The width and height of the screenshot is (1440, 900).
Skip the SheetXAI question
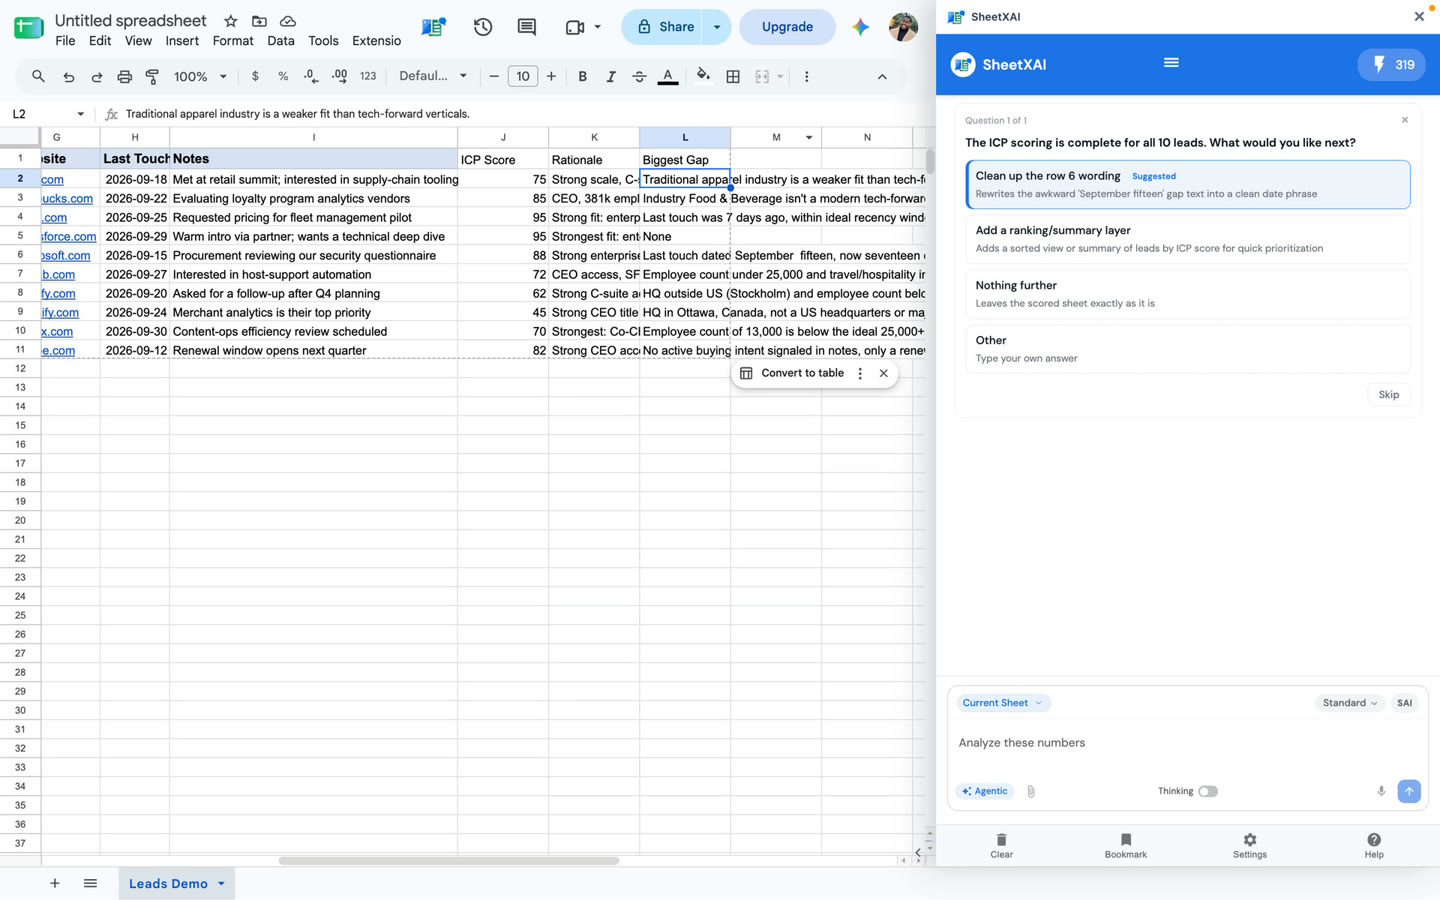coord(1389,395)
